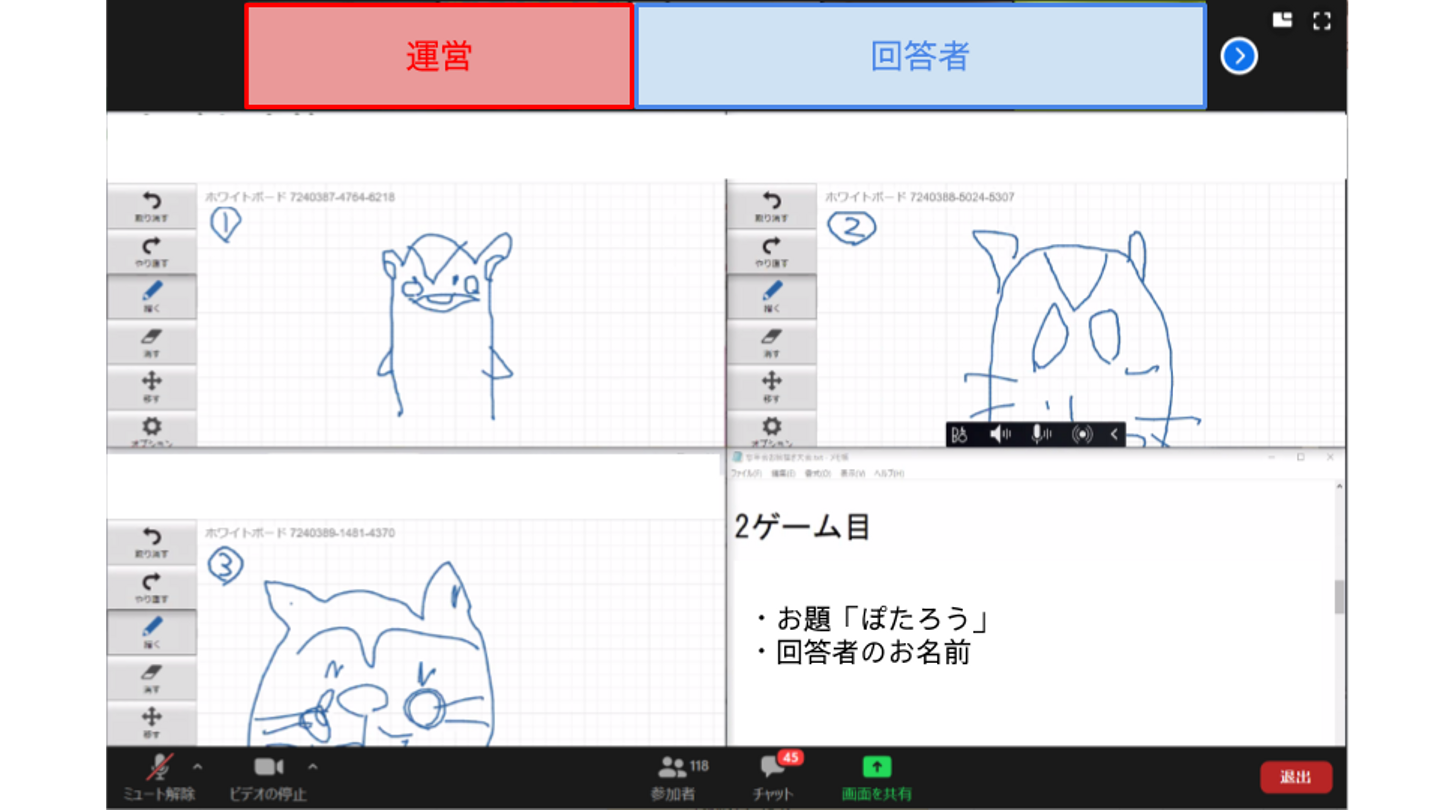Image resolution: width=1440 pixels, height=810 pixels.
Task: Click the title ホワイトボード 7240387-4764-6218
Action: tap(300, 197)
